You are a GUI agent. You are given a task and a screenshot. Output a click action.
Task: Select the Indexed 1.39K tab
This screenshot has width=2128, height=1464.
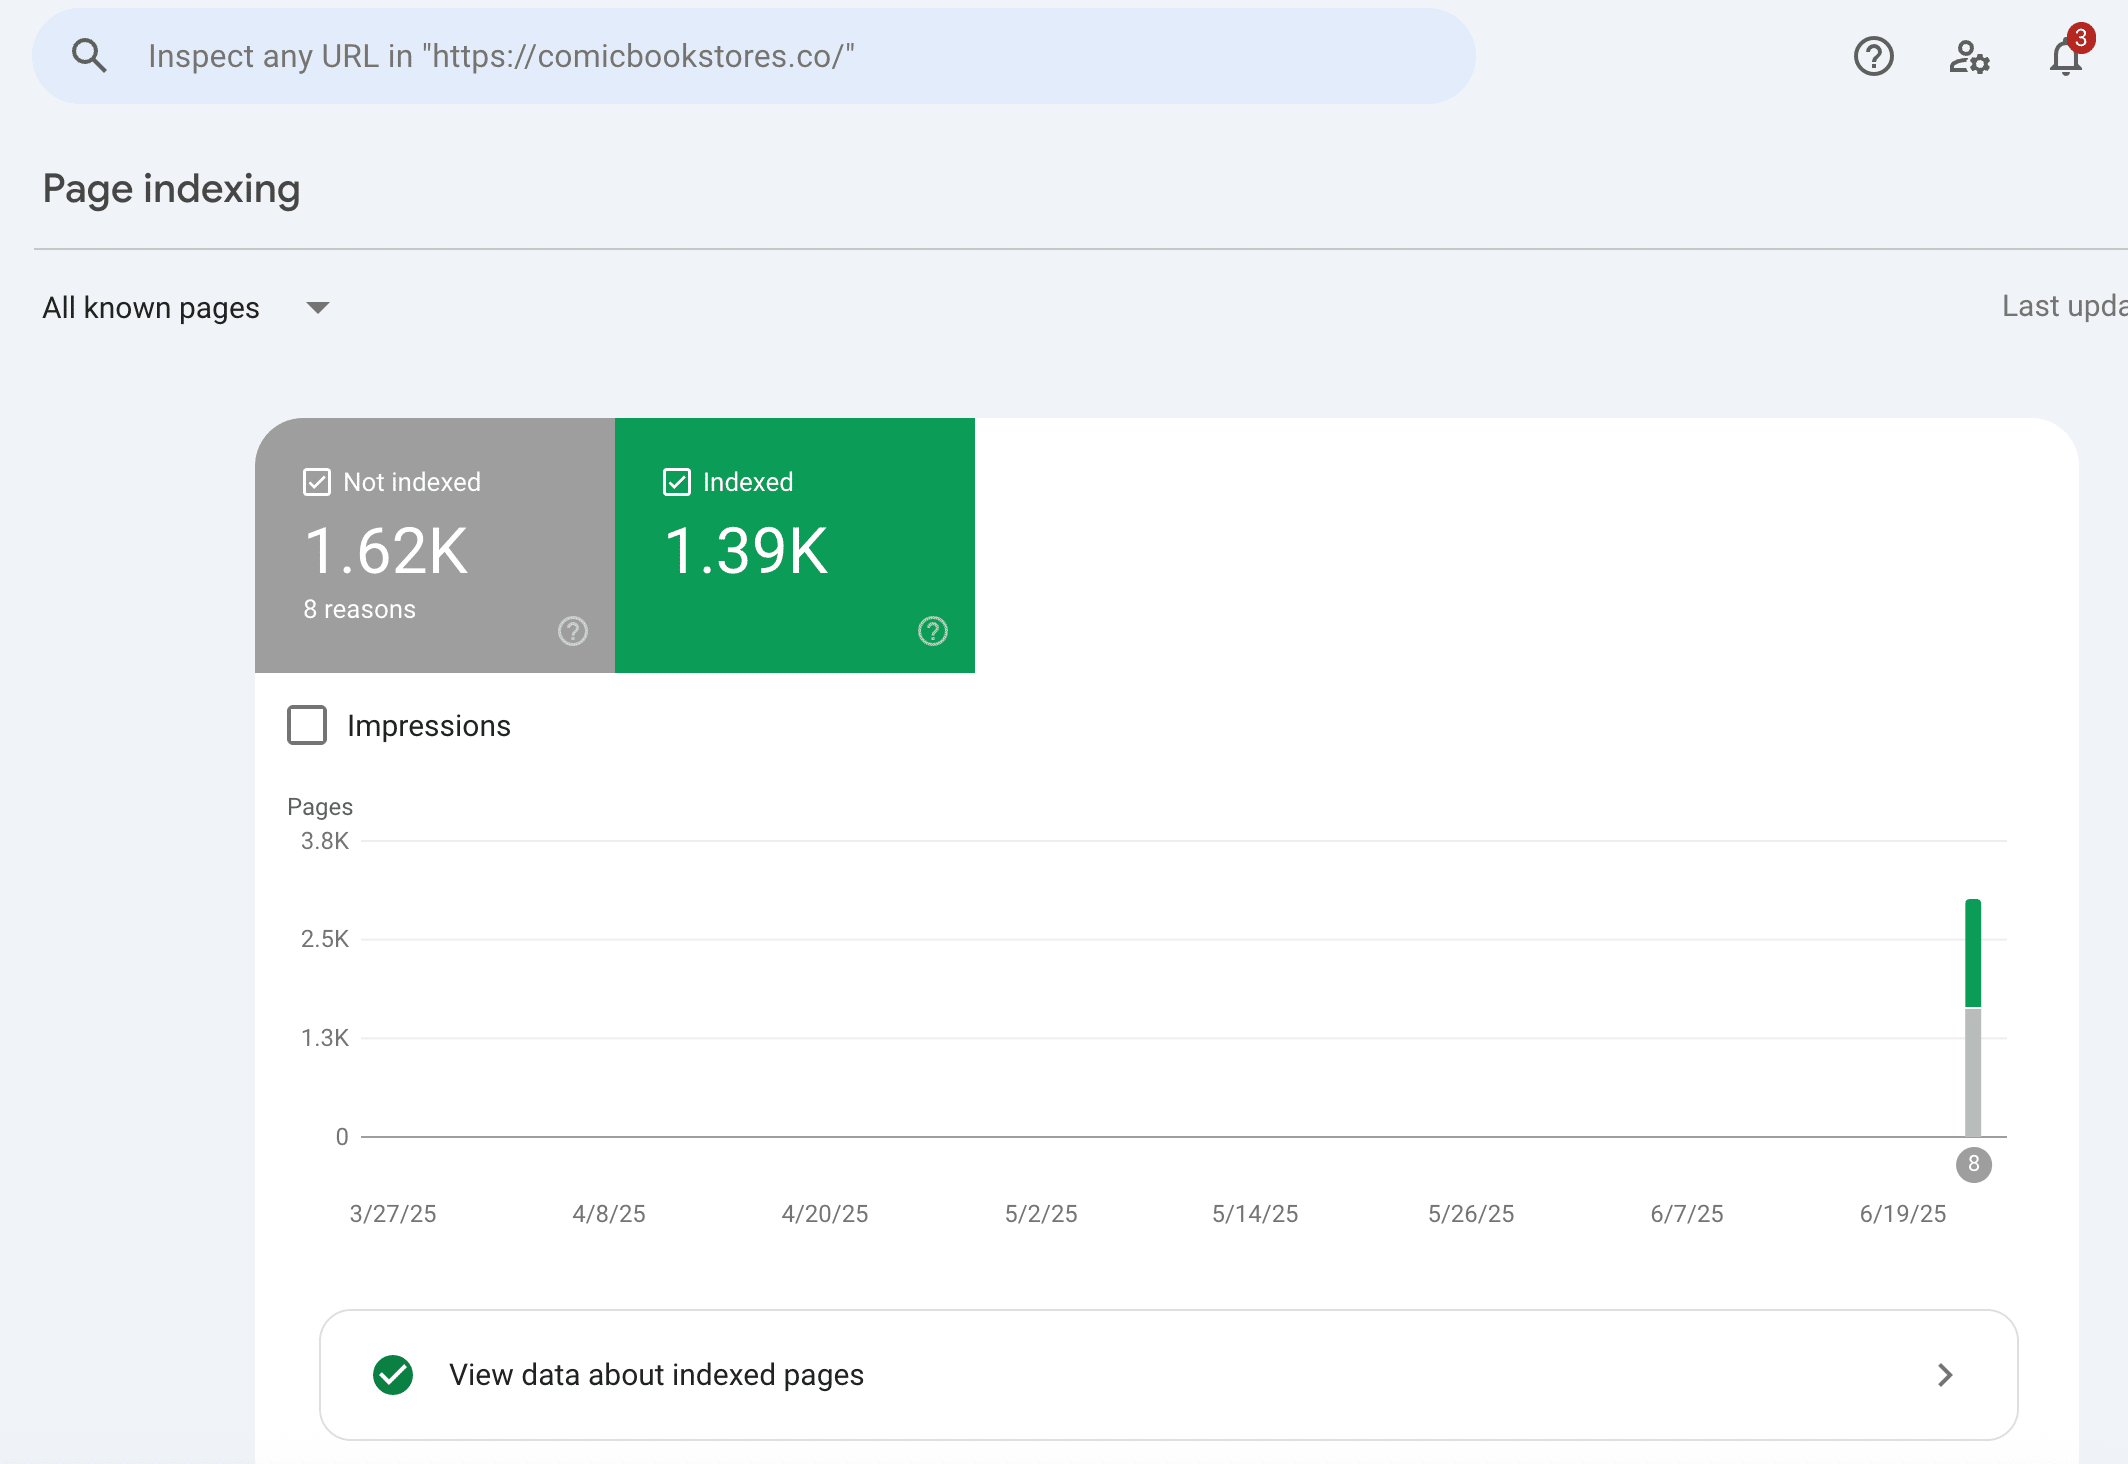pos(794,550)
